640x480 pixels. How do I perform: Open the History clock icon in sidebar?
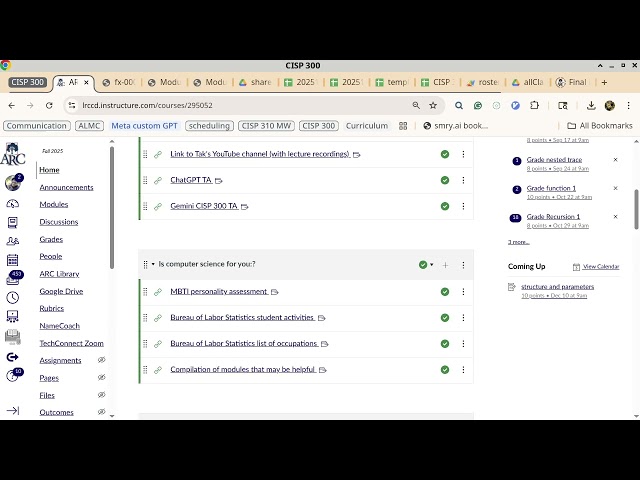coord(13,297)
